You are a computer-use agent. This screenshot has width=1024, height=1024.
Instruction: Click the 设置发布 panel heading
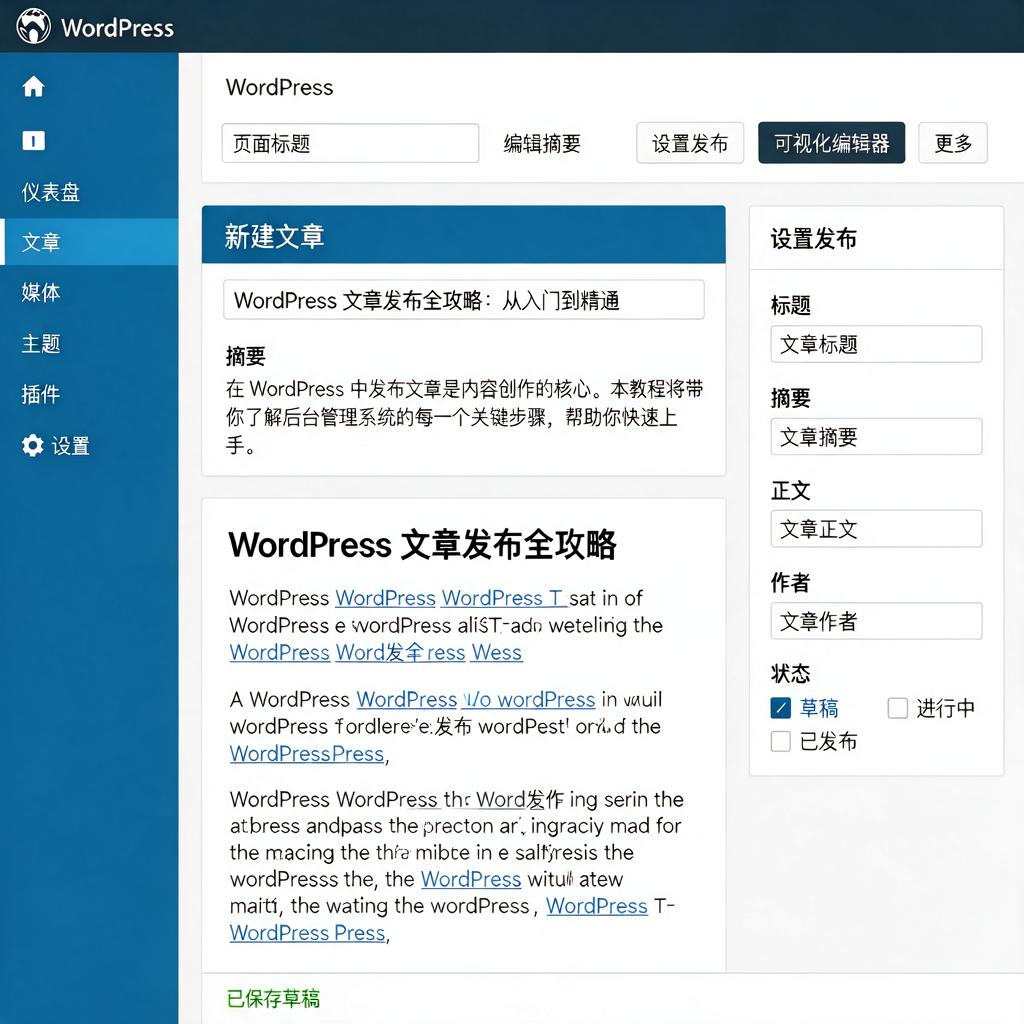point(813,238)
